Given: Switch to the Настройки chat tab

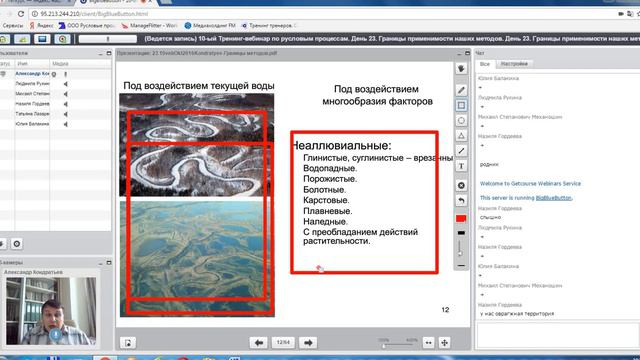Looking at the screenshot, I should coord(514,64).
